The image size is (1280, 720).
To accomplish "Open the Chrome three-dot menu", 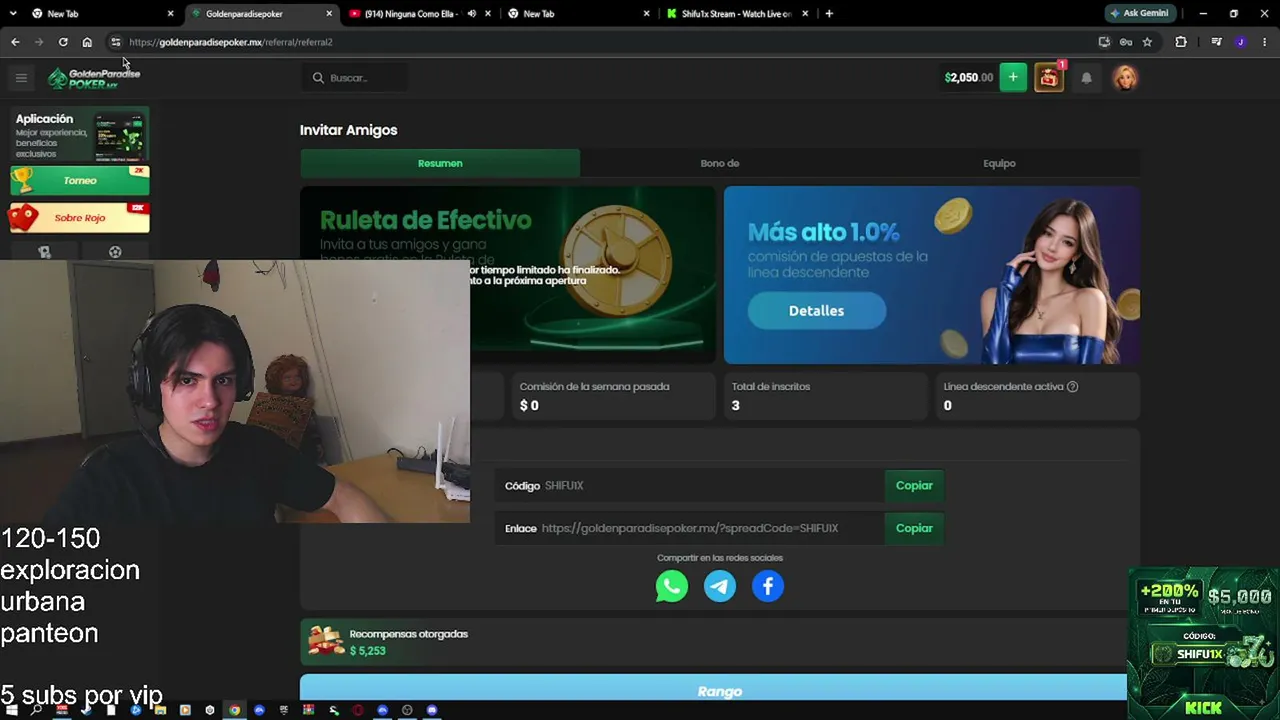I will 1264,42.
